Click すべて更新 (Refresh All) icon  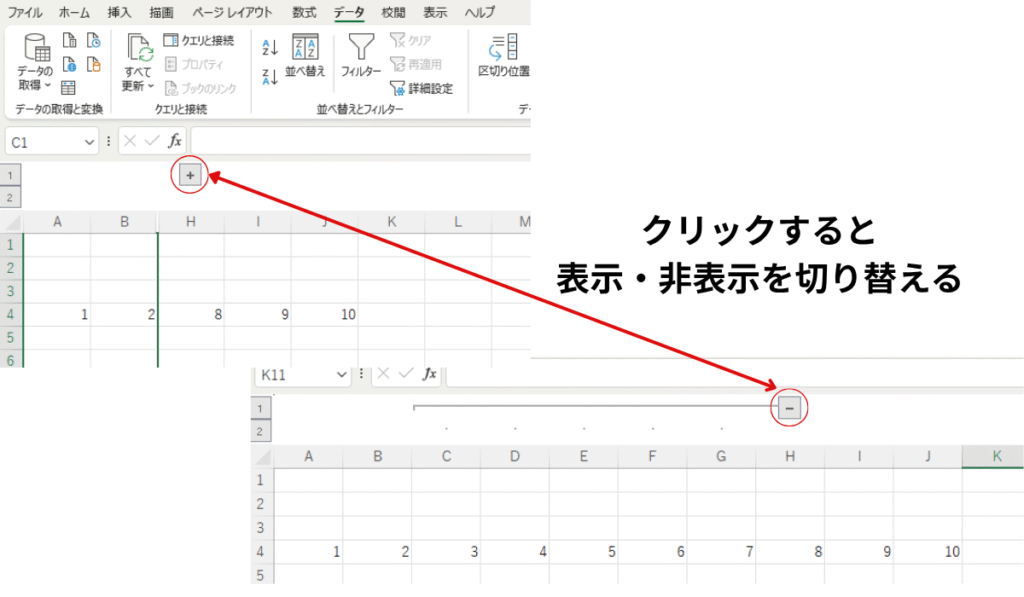[x=138, y=50]
